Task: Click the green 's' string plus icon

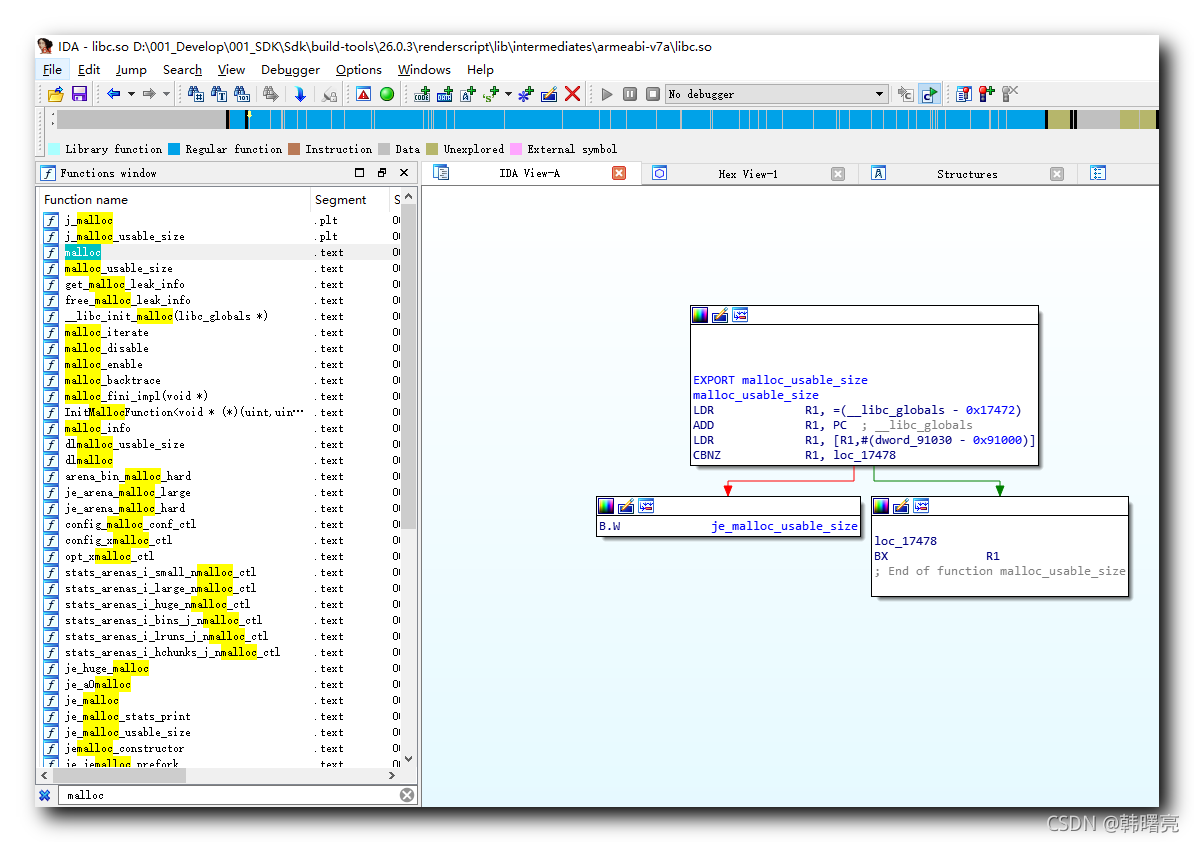Action: (x=491, y=94)
